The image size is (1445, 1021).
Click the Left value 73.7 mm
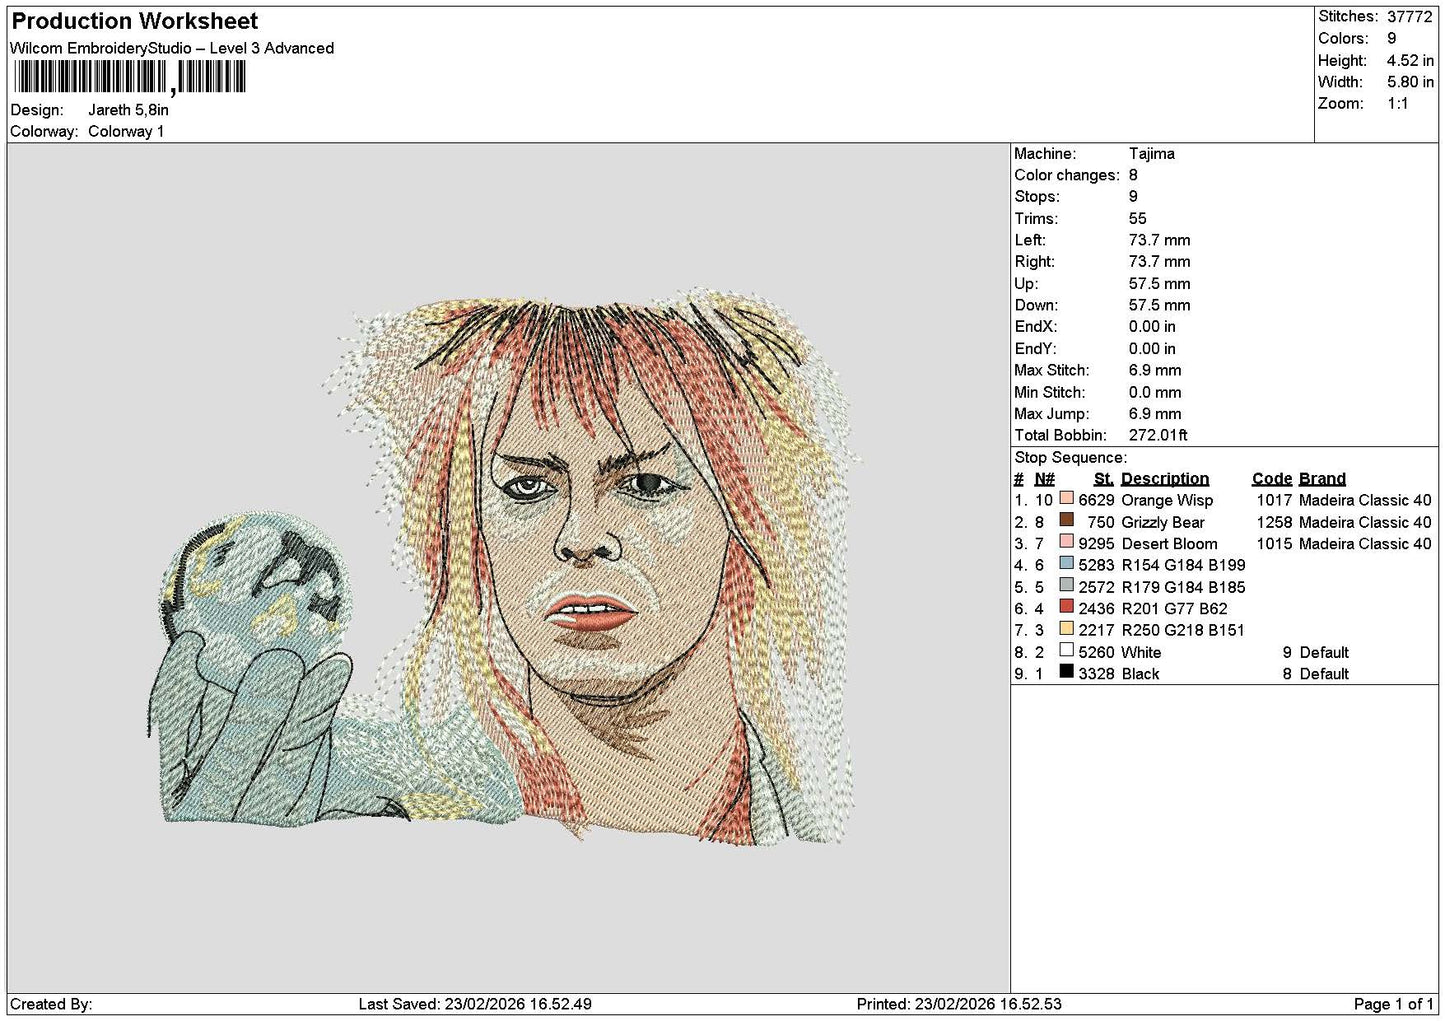pos(1159,240)
